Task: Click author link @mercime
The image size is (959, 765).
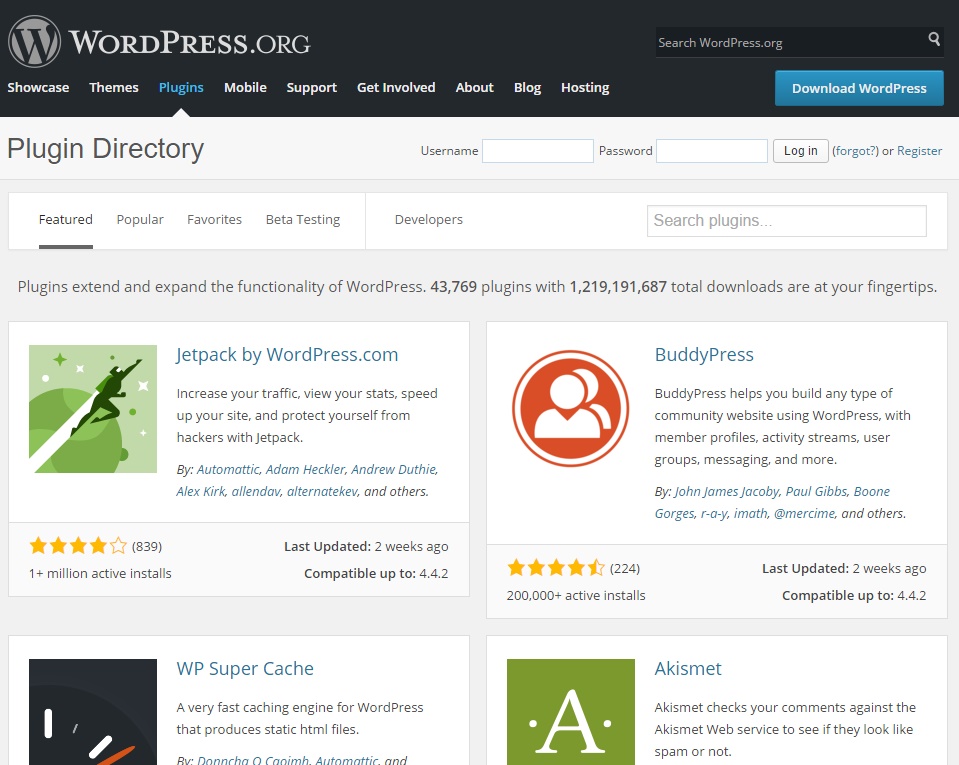Action: [804, 513]
